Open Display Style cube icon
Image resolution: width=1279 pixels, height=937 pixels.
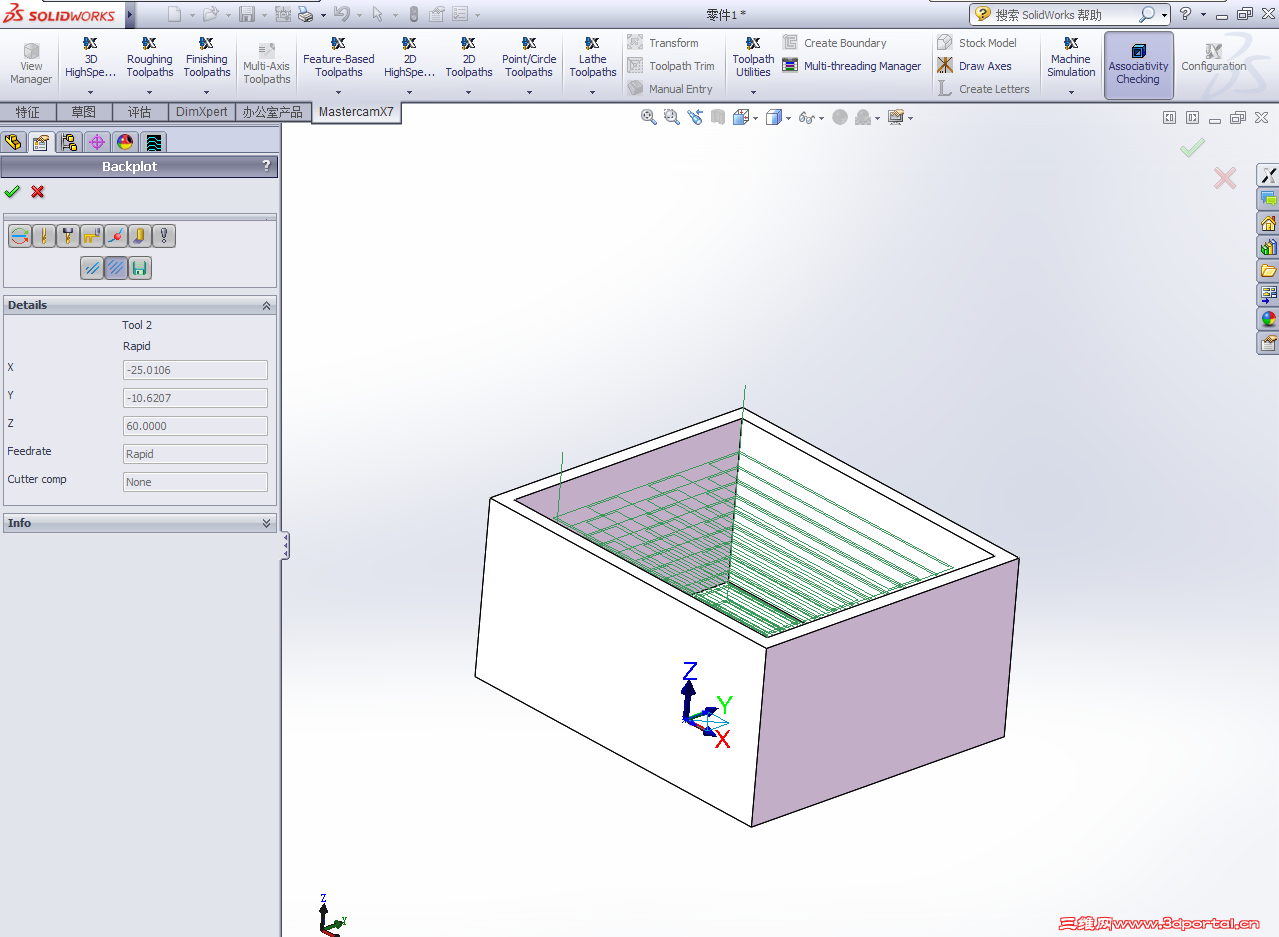click(x=774, y=117)
